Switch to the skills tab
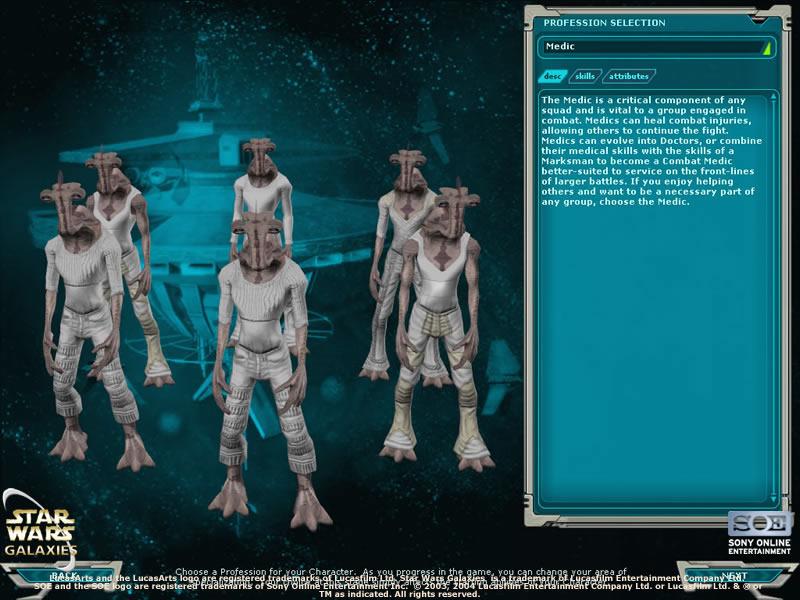The height and width of the screenshot is (600, 800). 585,76
